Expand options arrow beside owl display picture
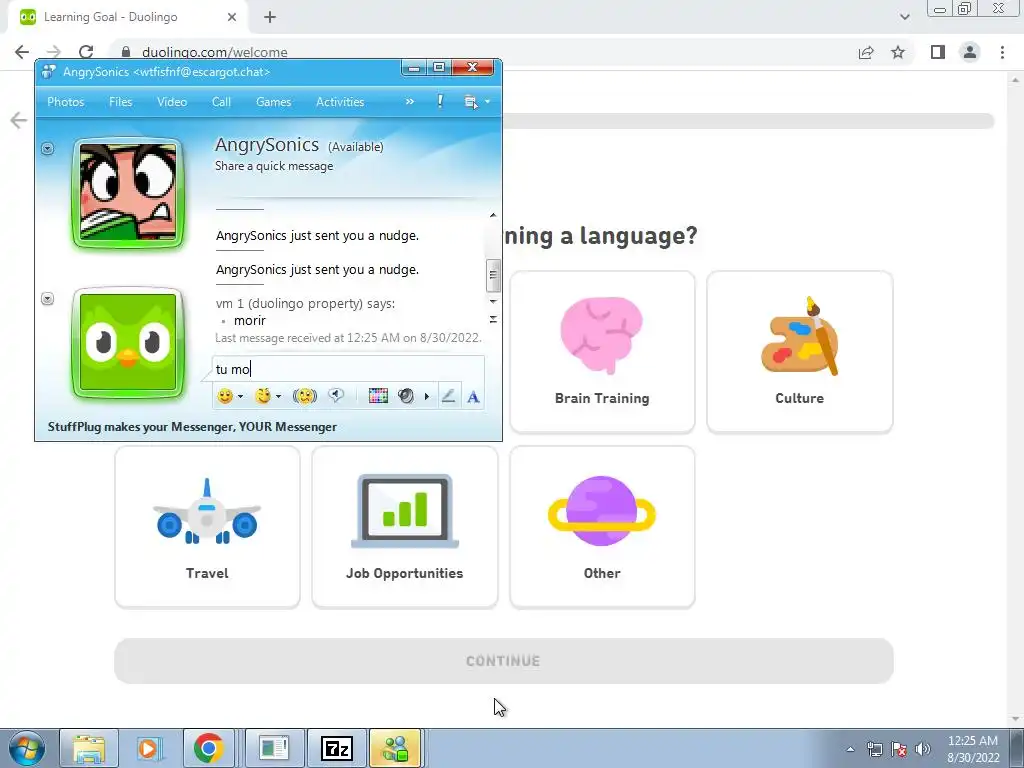 tap(47, 298)
